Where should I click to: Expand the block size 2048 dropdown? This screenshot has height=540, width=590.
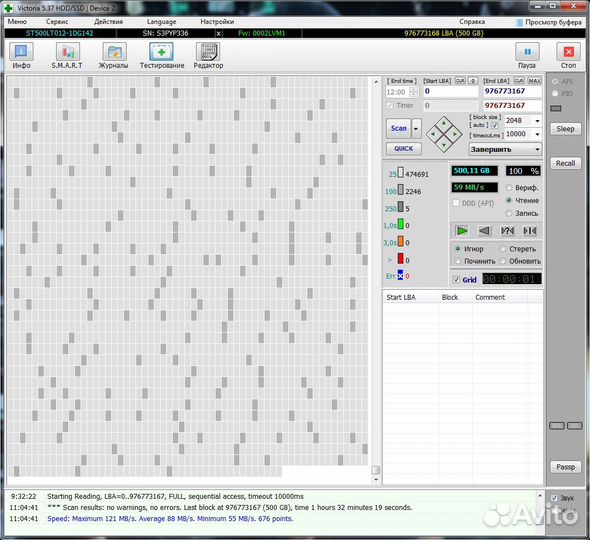coord(537,121)
